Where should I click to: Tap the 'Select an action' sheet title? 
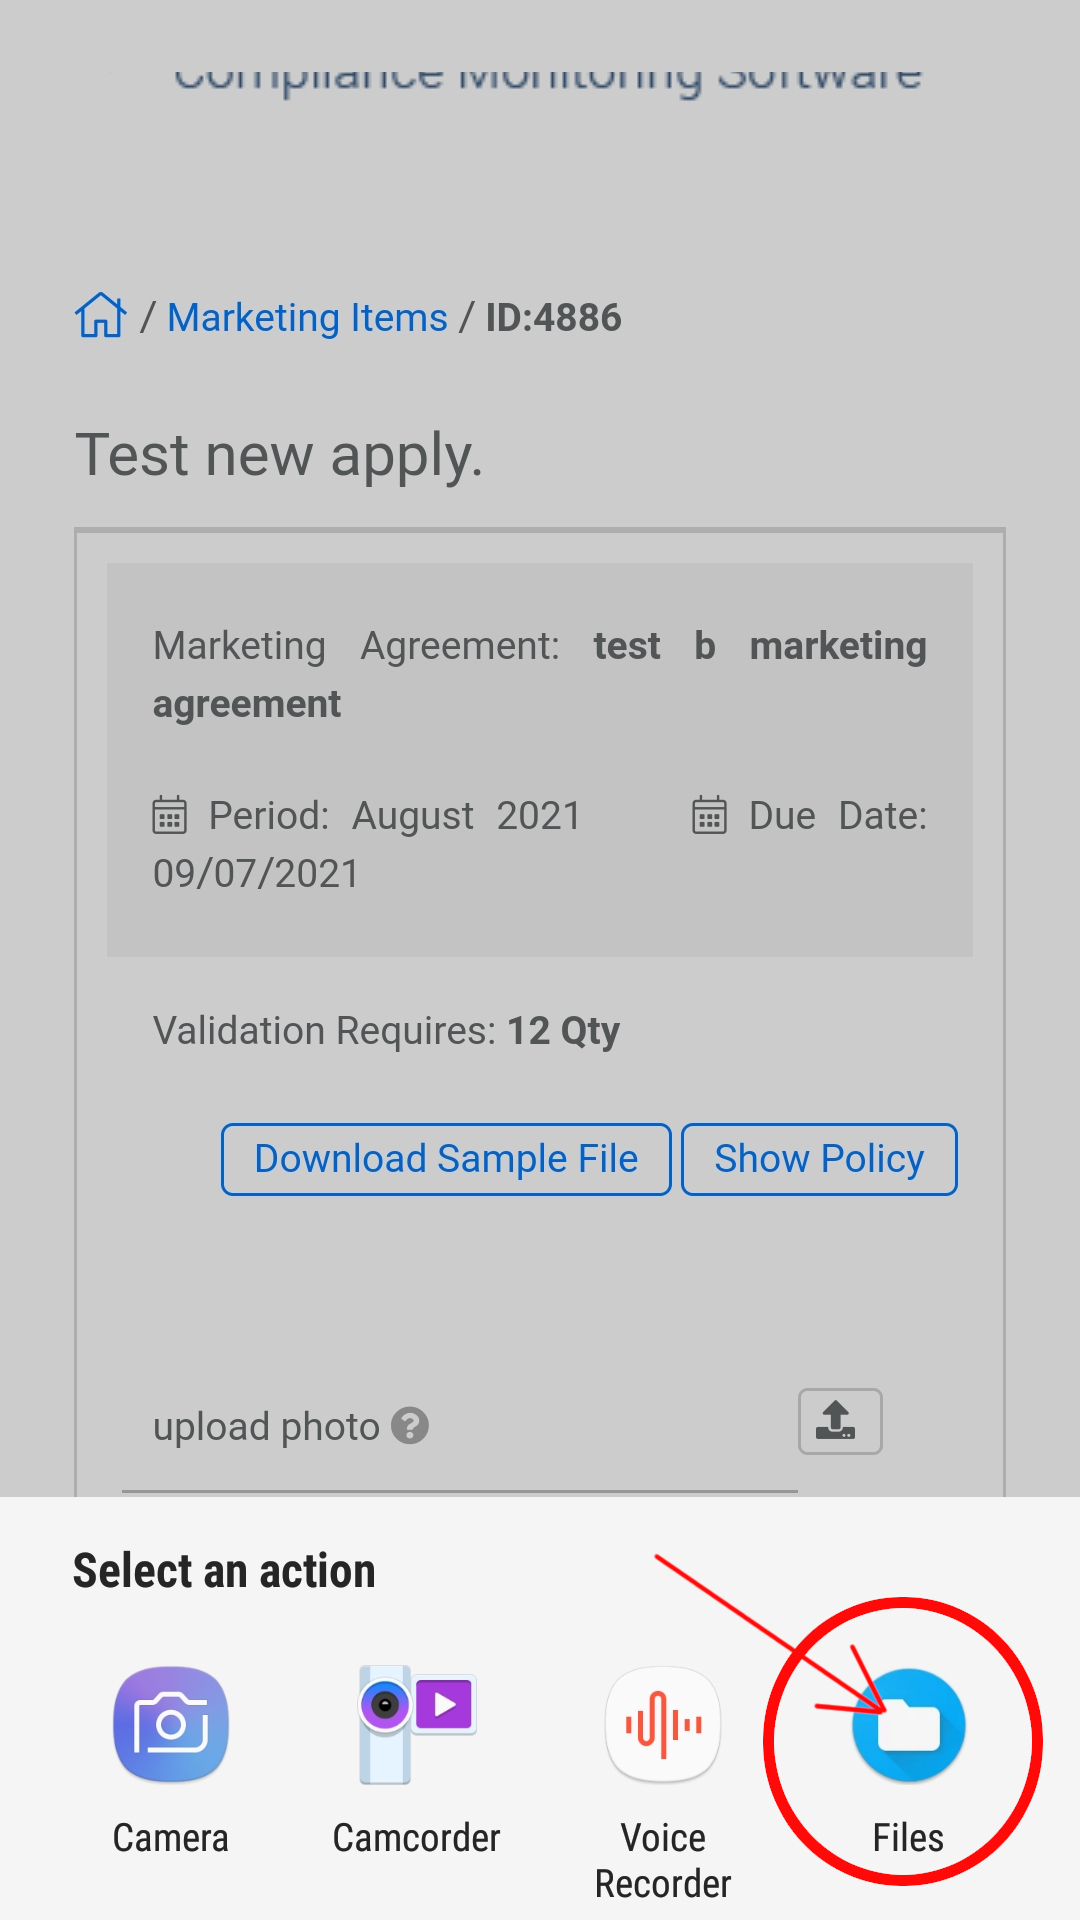224,1571
